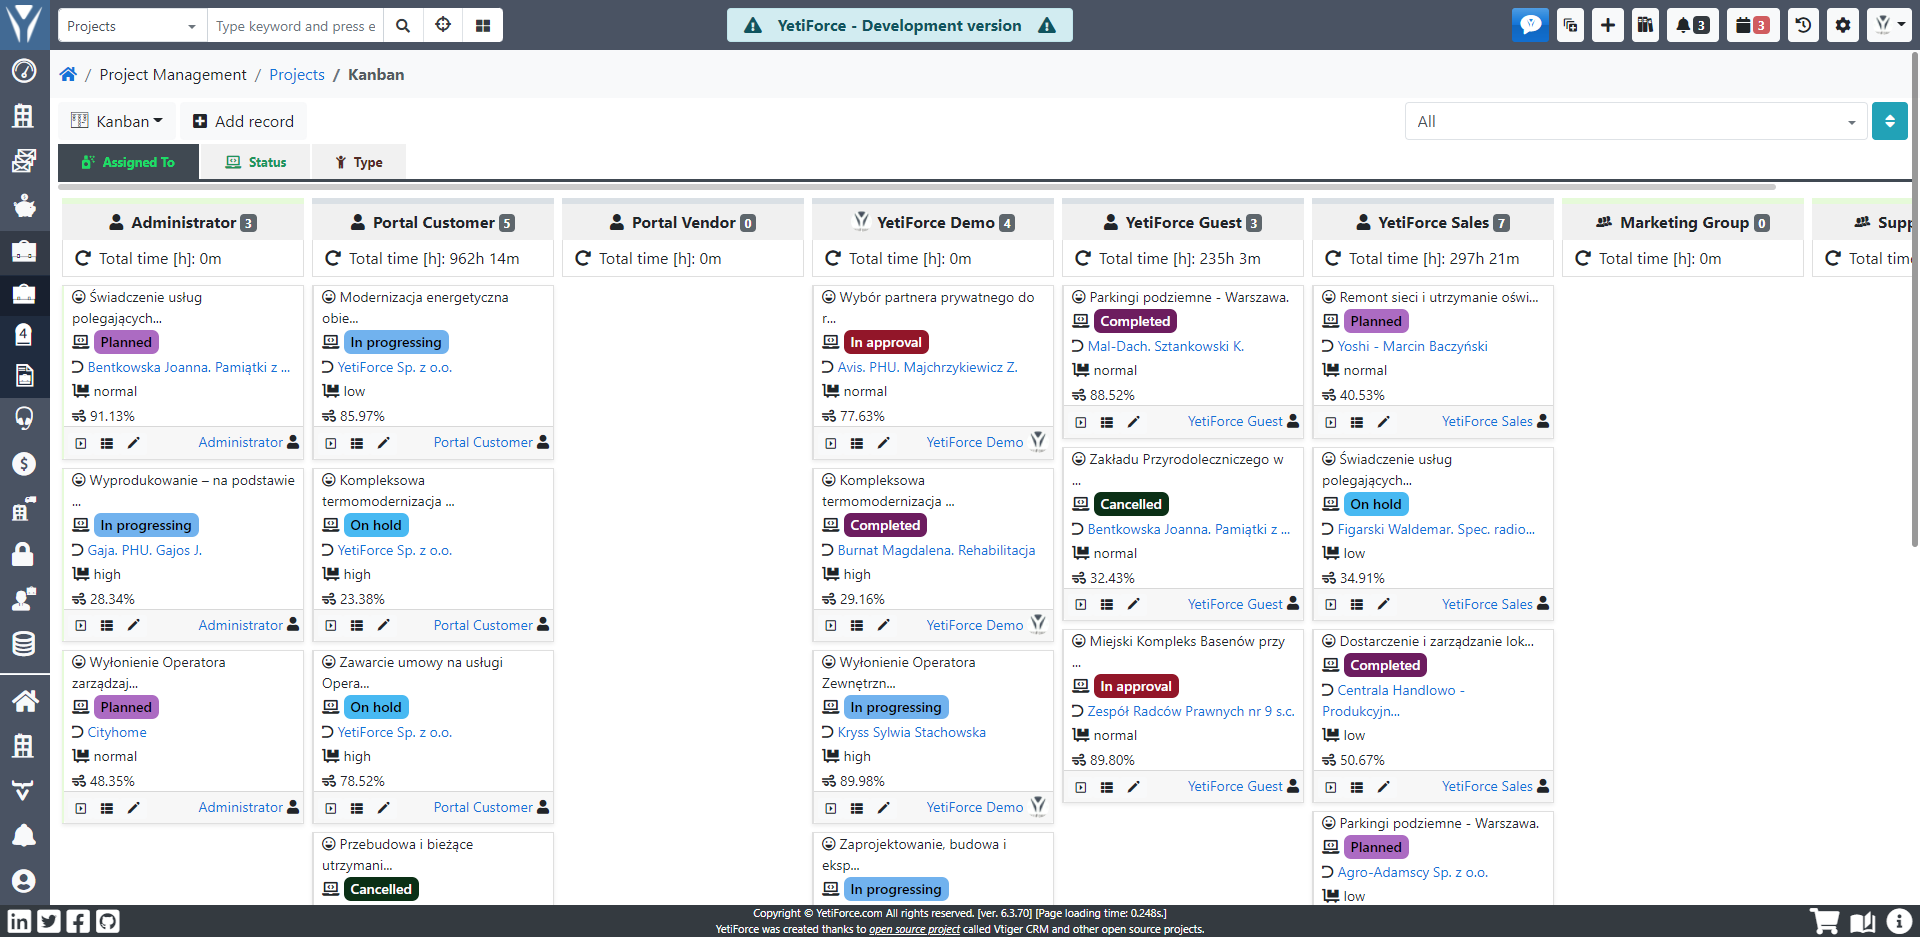
Task: Open the dashboard gauge sidebar icon
Action: (x=24, y=71)
